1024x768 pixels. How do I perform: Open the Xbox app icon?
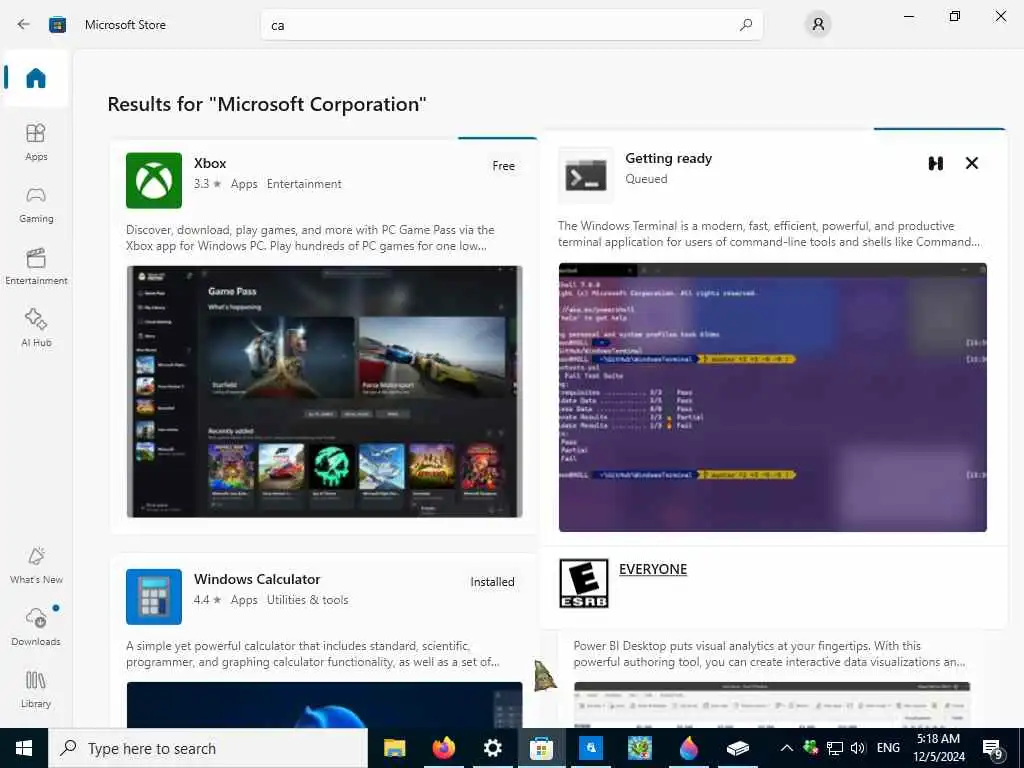(153, 180)
